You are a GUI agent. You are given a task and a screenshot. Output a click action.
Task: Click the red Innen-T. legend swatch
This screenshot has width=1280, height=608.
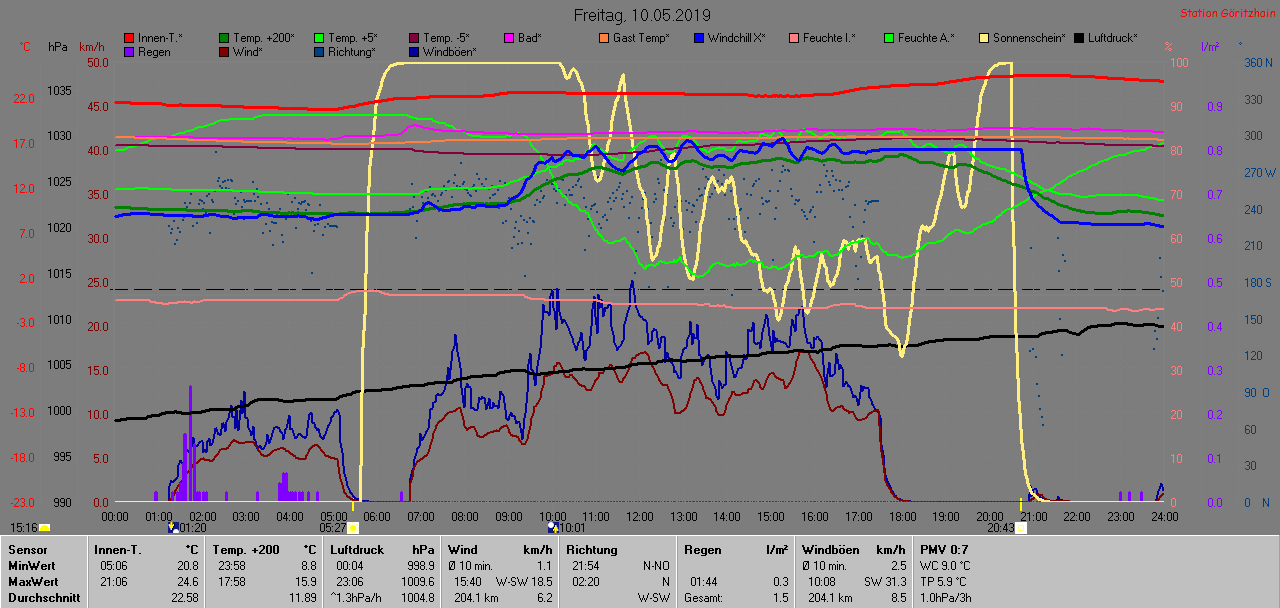130,38
